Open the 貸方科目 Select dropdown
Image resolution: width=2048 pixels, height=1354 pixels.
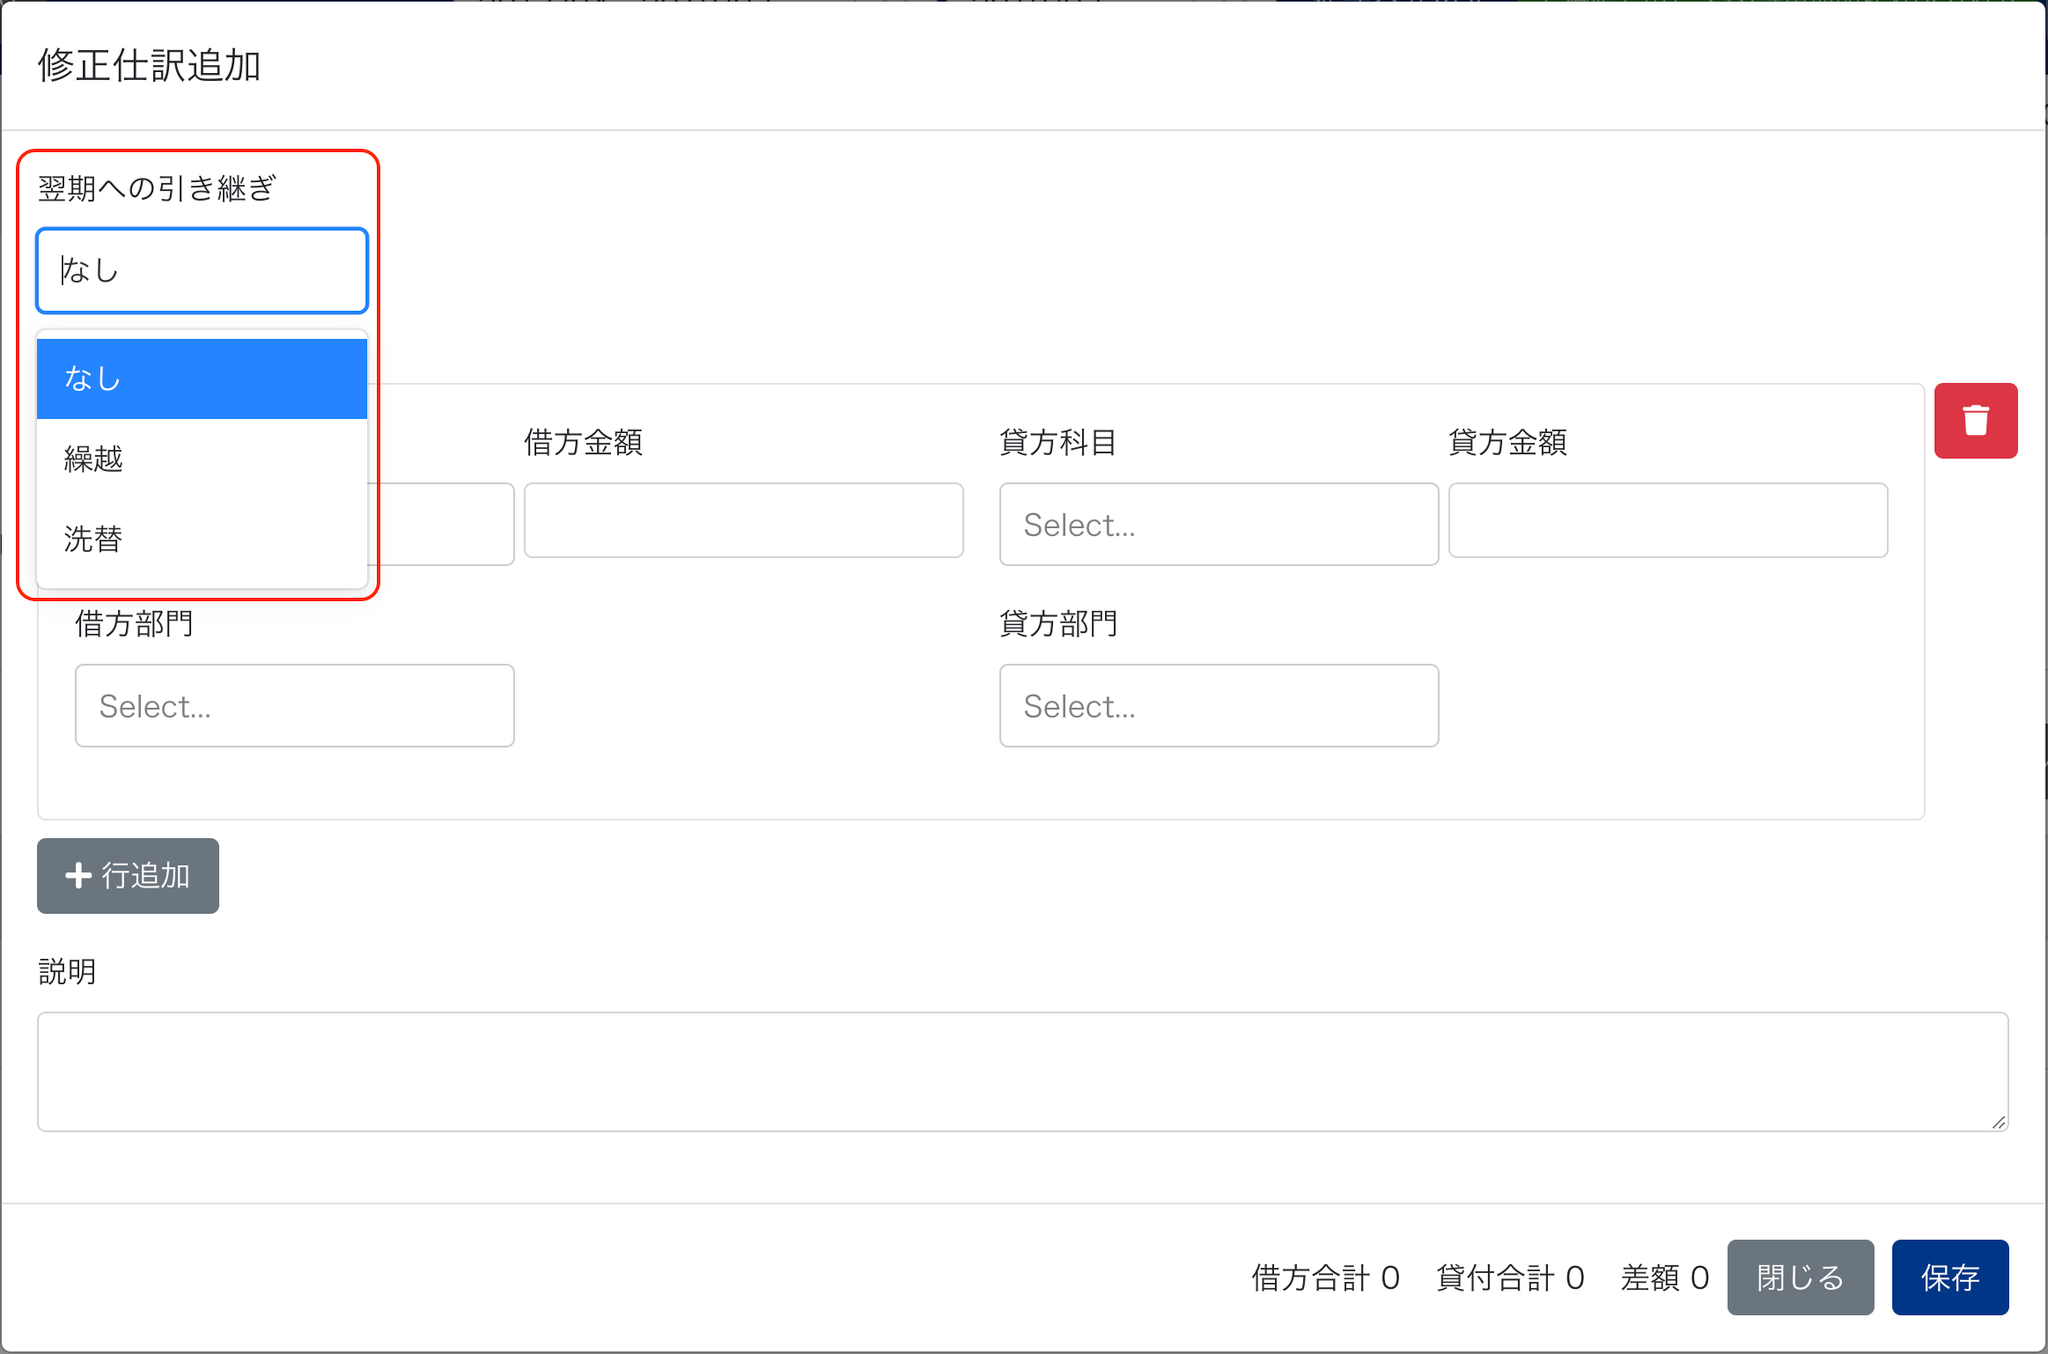(1218, 525)
